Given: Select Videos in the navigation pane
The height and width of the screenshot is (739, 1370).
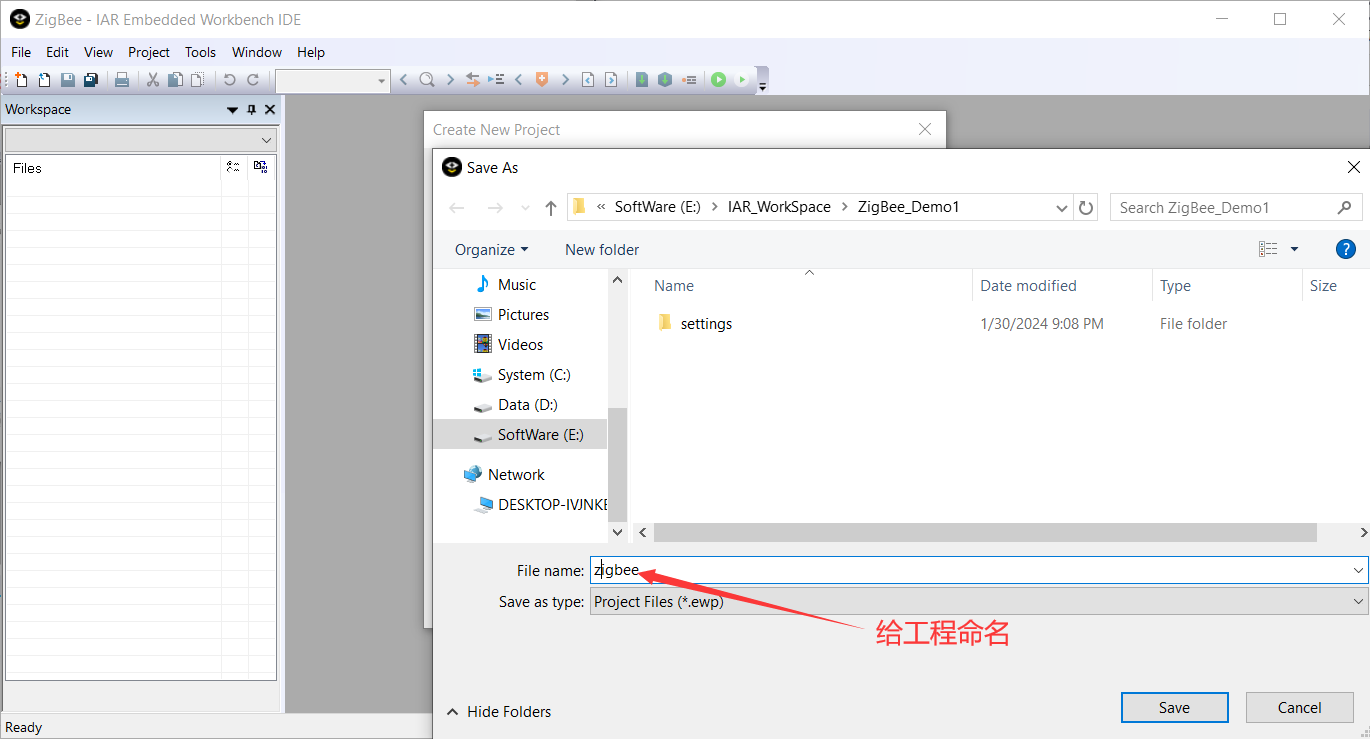Looking at the screenshot, I should point(519,344).
